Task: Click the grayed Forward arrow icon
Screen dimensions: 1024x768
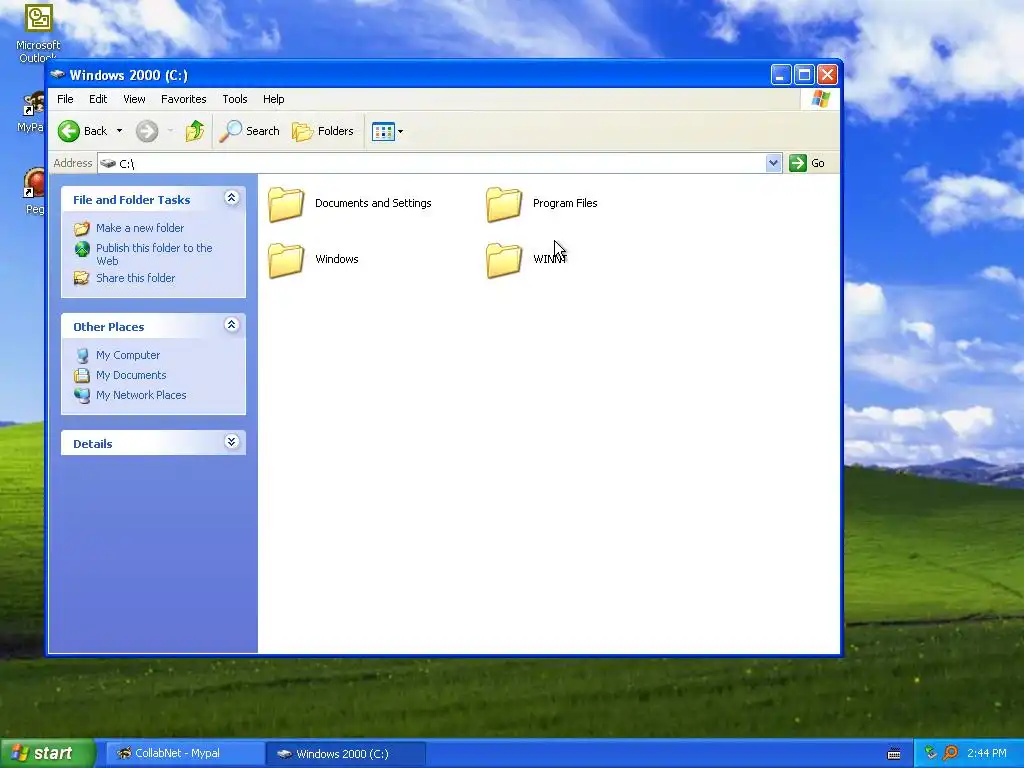Action: pos(147,131)
